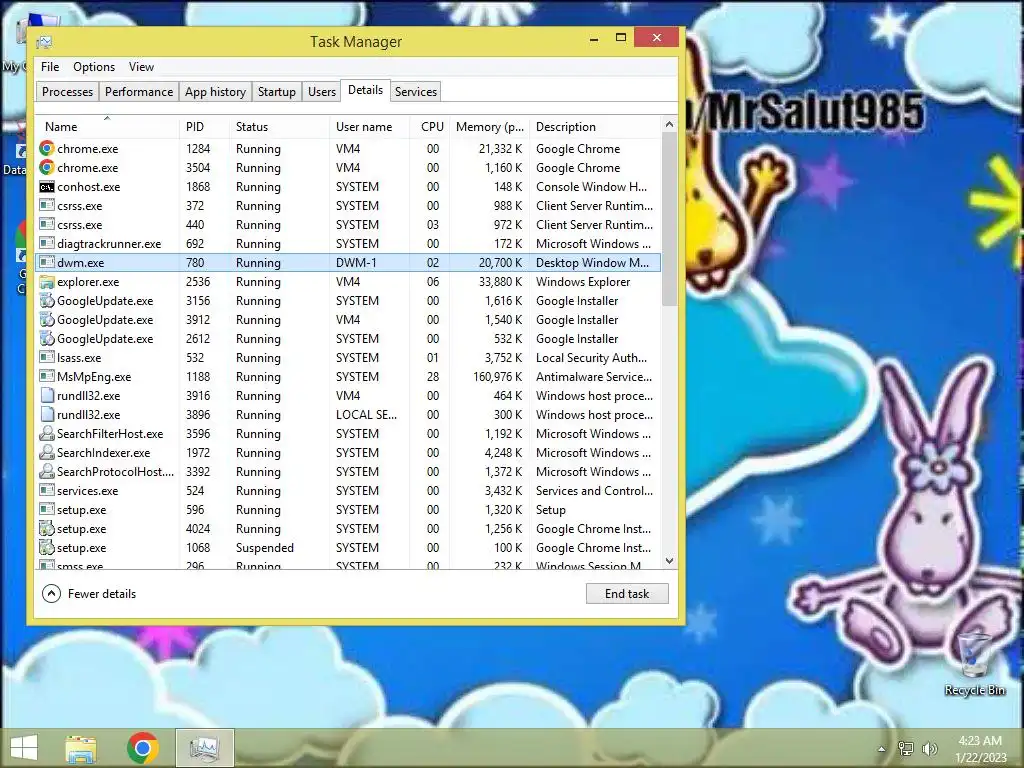Click the setup.exe icon for PID 596

pyautogui.click(x=46, y=509)
